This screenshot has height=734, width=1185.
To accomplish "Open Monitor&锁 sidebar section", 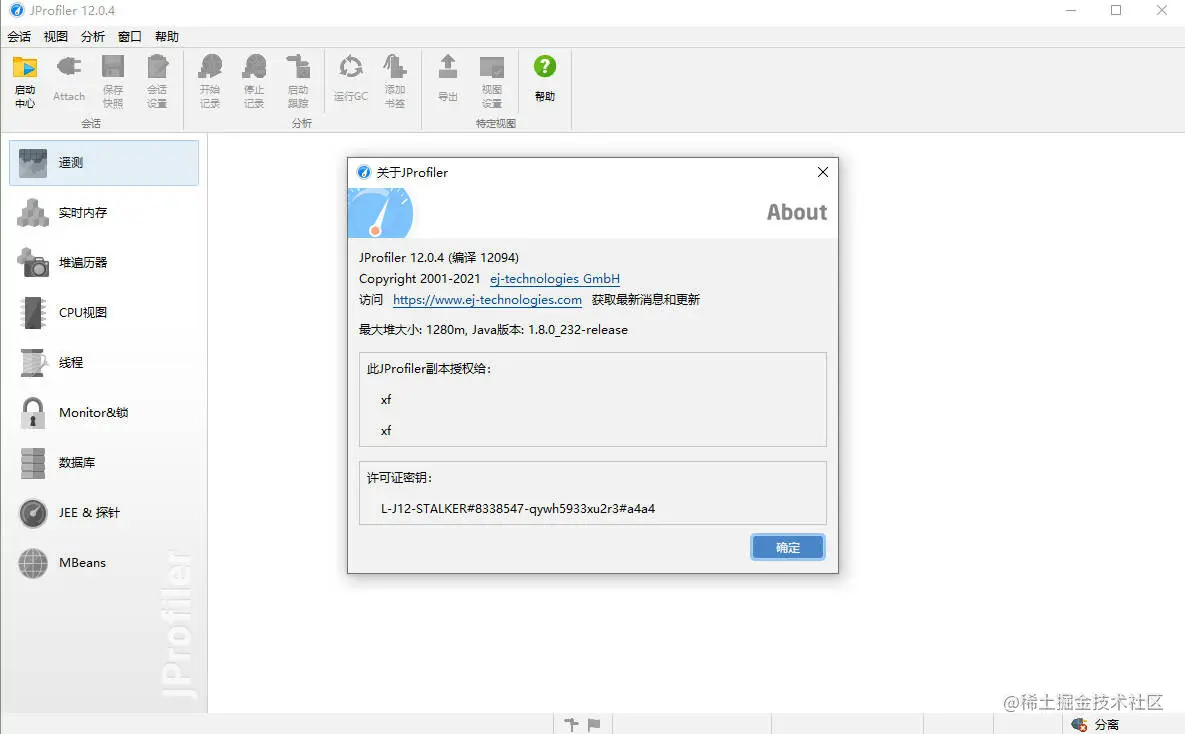I will click(x=104, y=412).
